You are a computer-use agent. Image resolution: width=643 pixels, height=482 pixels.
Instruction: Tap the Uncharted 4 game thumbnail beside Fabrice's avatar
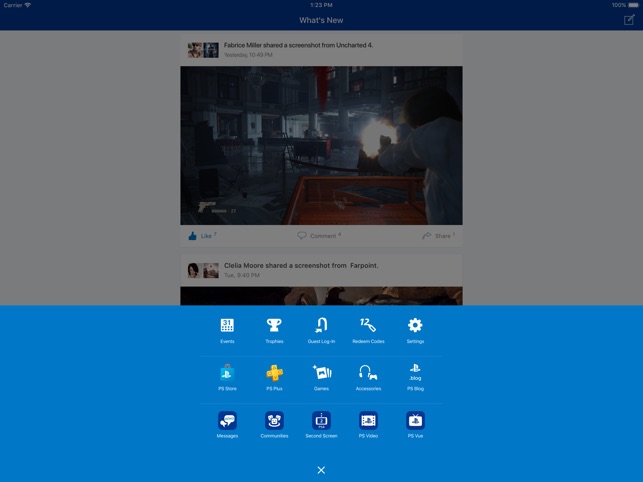click(x=211, y=50)
